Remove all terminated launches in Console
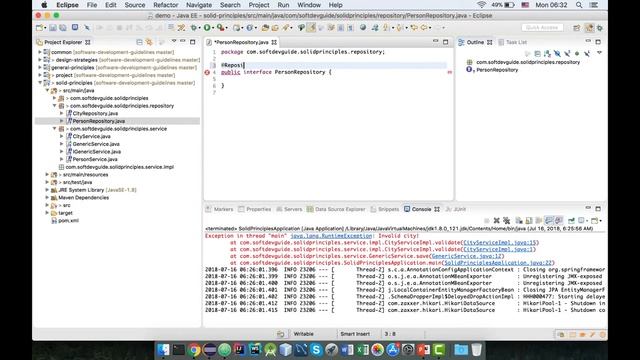The image size is (640, 360). [507, 220]
